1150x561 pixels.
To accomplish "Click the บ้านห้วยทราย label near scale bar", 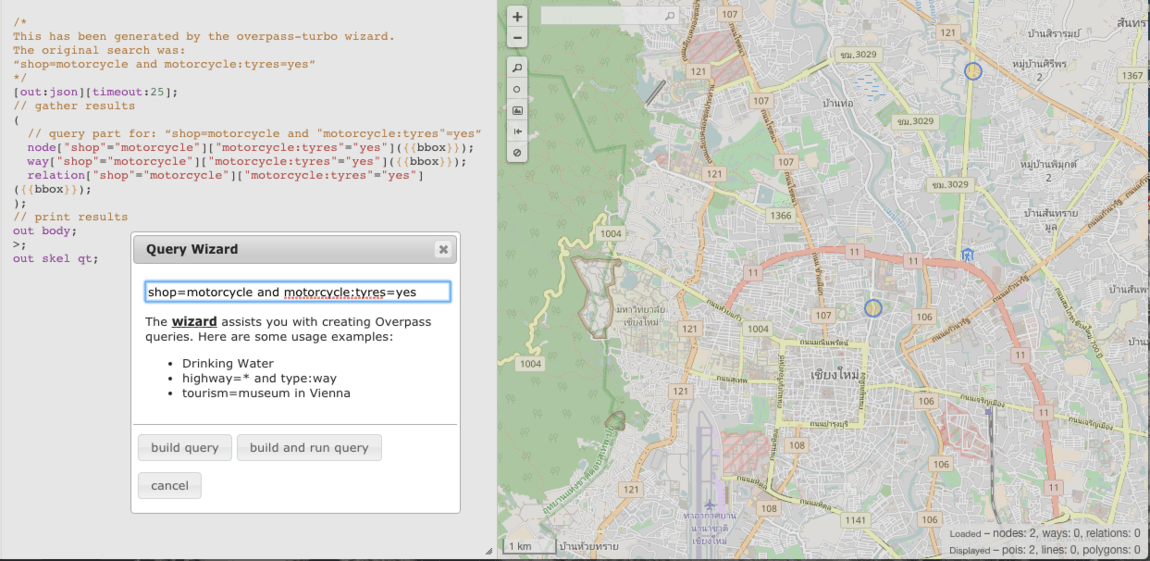I will (588, 547).
